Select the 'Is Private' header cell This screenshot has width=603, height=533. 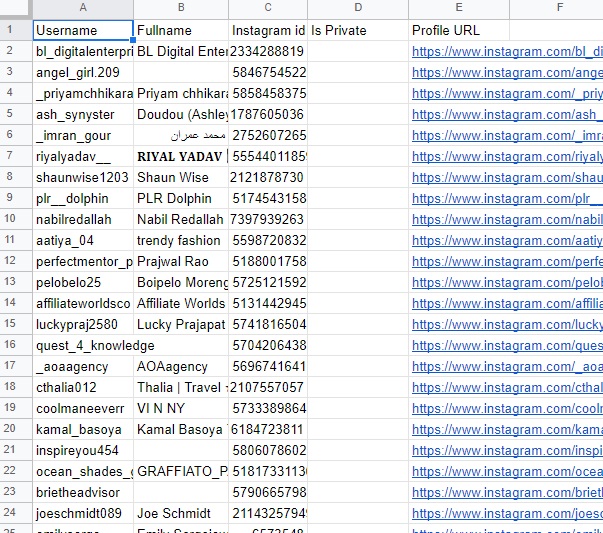[x=357, y=30]
